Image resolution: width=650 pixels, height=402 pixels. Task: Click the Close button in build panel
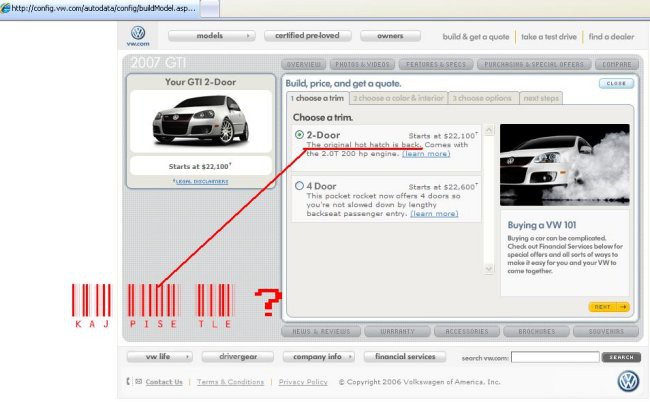tap(616, 83)
